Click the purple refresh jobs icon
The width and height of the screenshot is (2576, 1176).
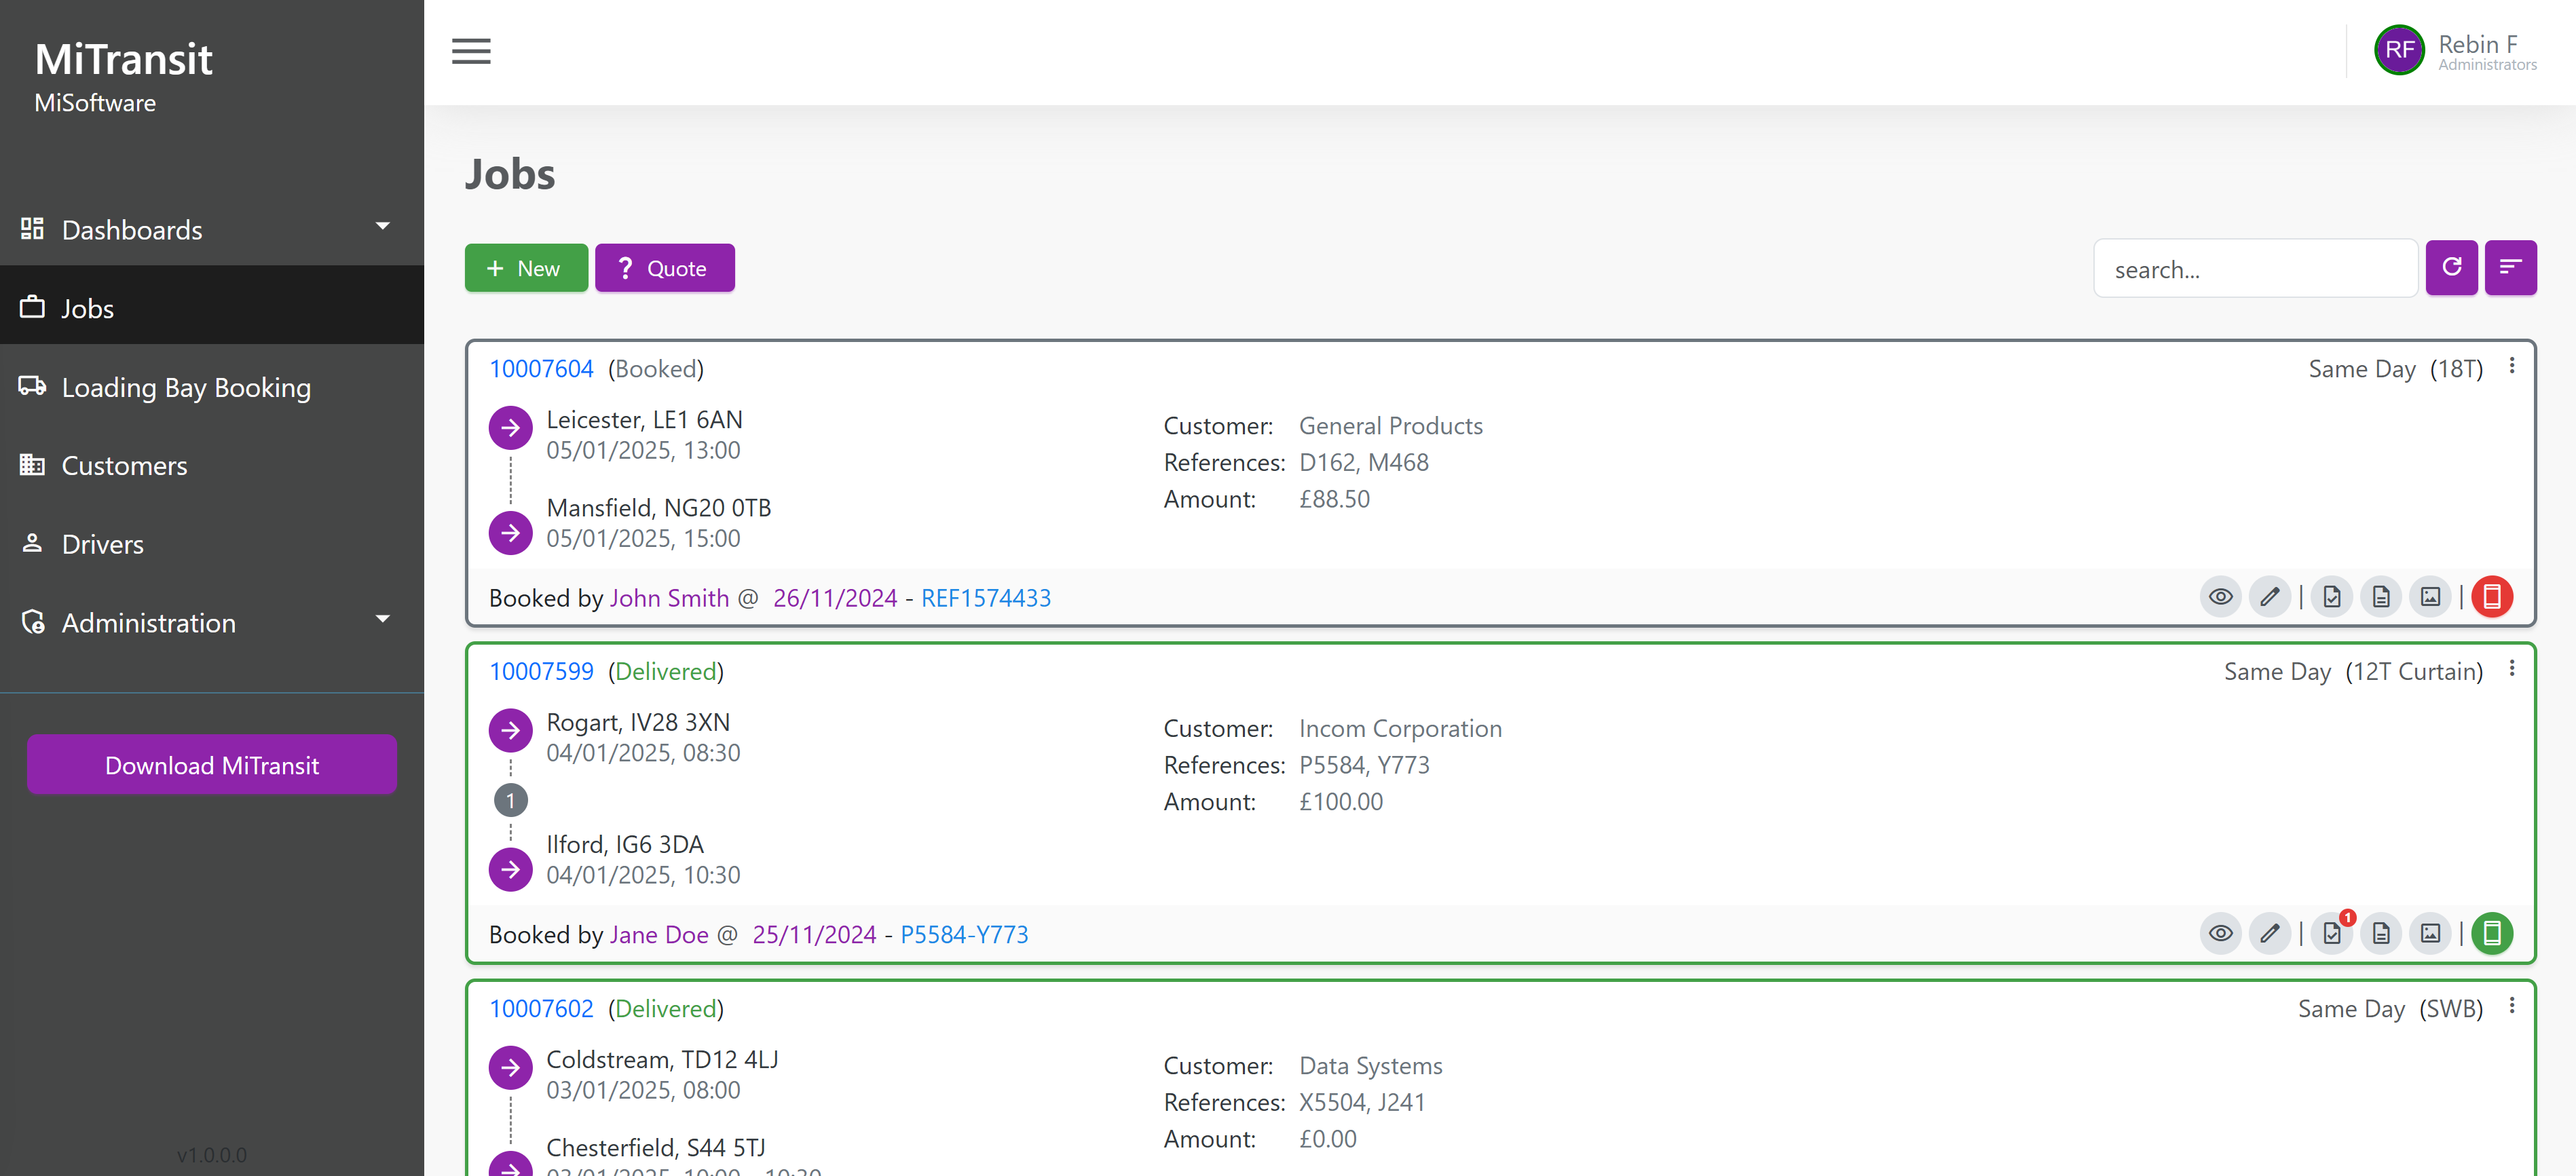[x=2451, y=267]
